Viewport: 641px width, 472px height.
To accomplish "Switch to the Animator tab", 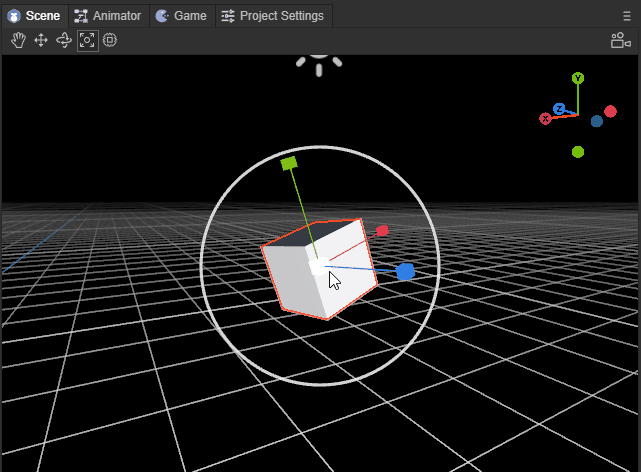I will click(x=108, y=16).
